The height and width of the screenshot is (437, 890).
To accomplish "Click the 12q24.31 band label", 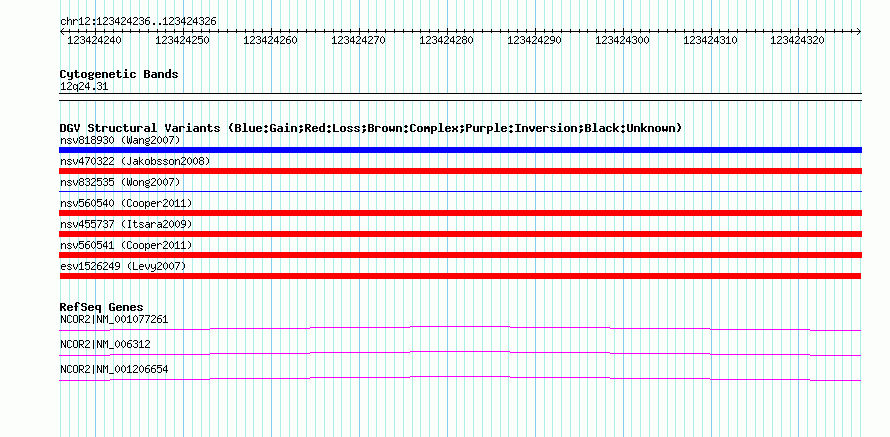I will pyautogui.click(x=83, y=87).
